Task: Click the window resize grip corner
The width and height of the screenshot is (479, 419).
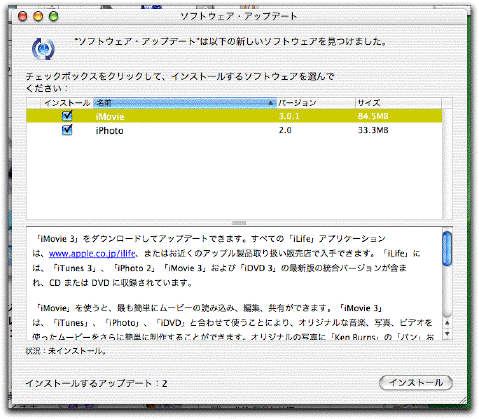Action: (x=463, y=401)
